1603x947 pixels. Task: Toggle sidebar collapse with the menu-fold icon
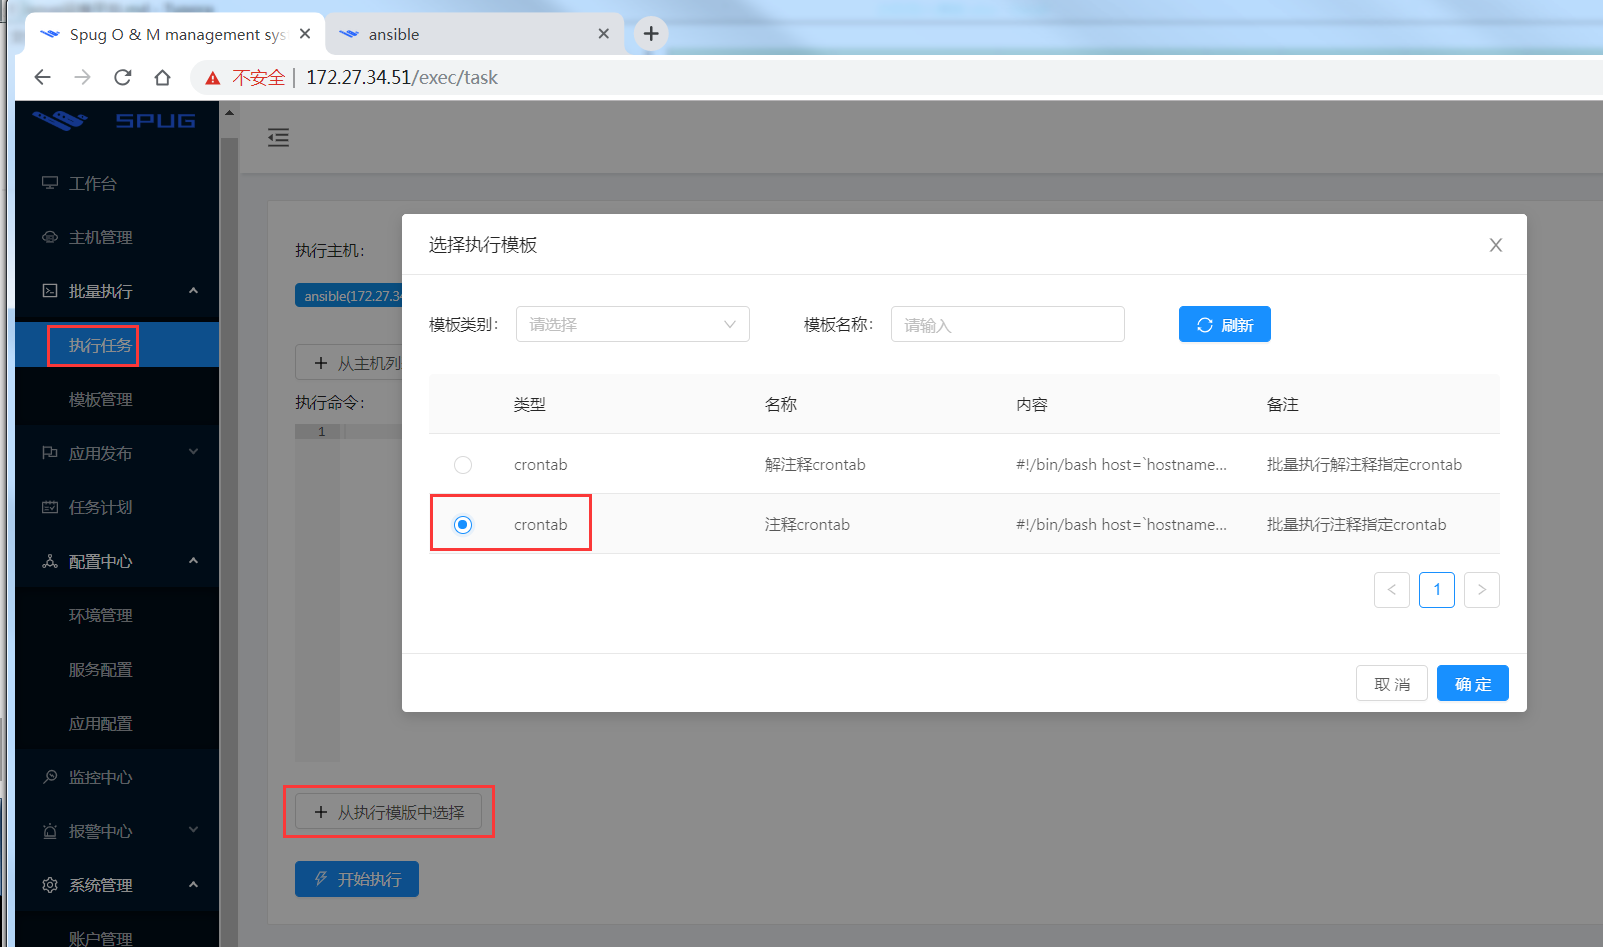[x=278, y=138]
